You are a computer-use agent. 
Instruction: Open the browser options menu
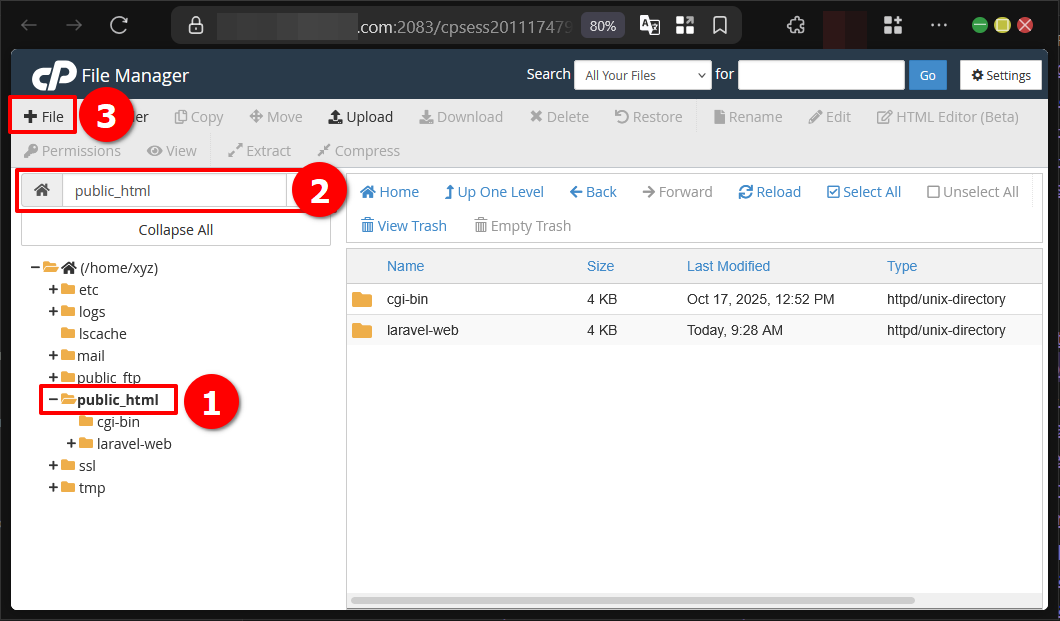coord(938,24)
